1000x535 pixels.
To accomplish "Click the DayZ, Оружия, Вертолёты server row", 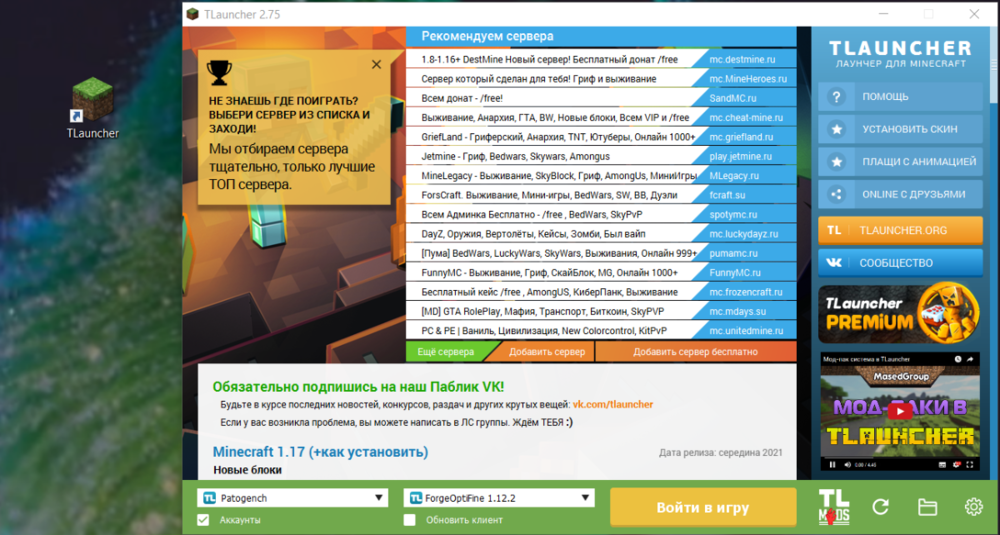I will [601, 234].
